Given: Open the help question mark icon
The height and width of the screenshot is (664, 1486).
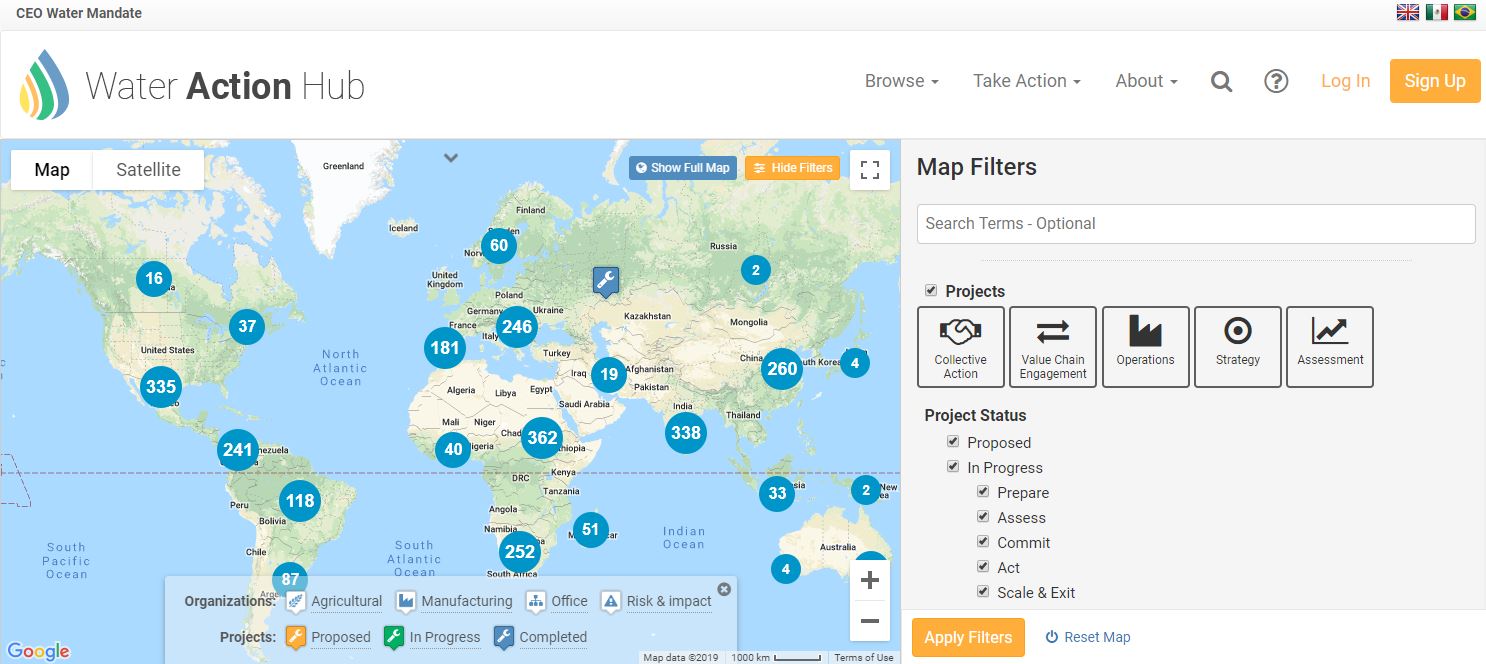Looking at the screenshot, I should tap(1276, 82).
